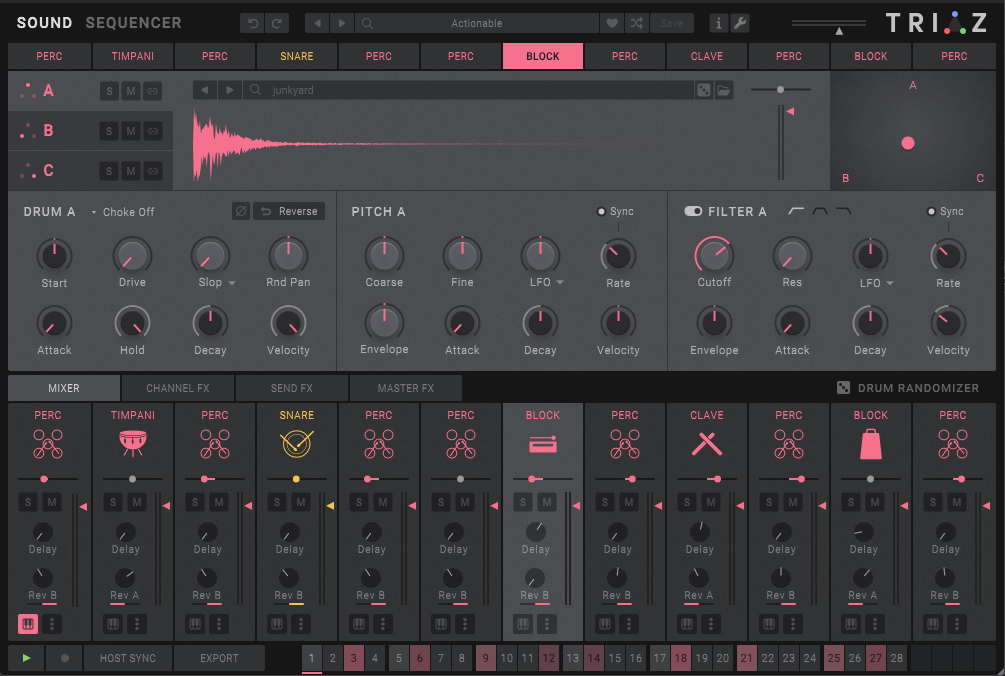Image resolution: width=1005 pixels, height=676 pixels.
Task: Open Clave channel options menu dots
Action: pyautogui.click(x=711, y=623)
